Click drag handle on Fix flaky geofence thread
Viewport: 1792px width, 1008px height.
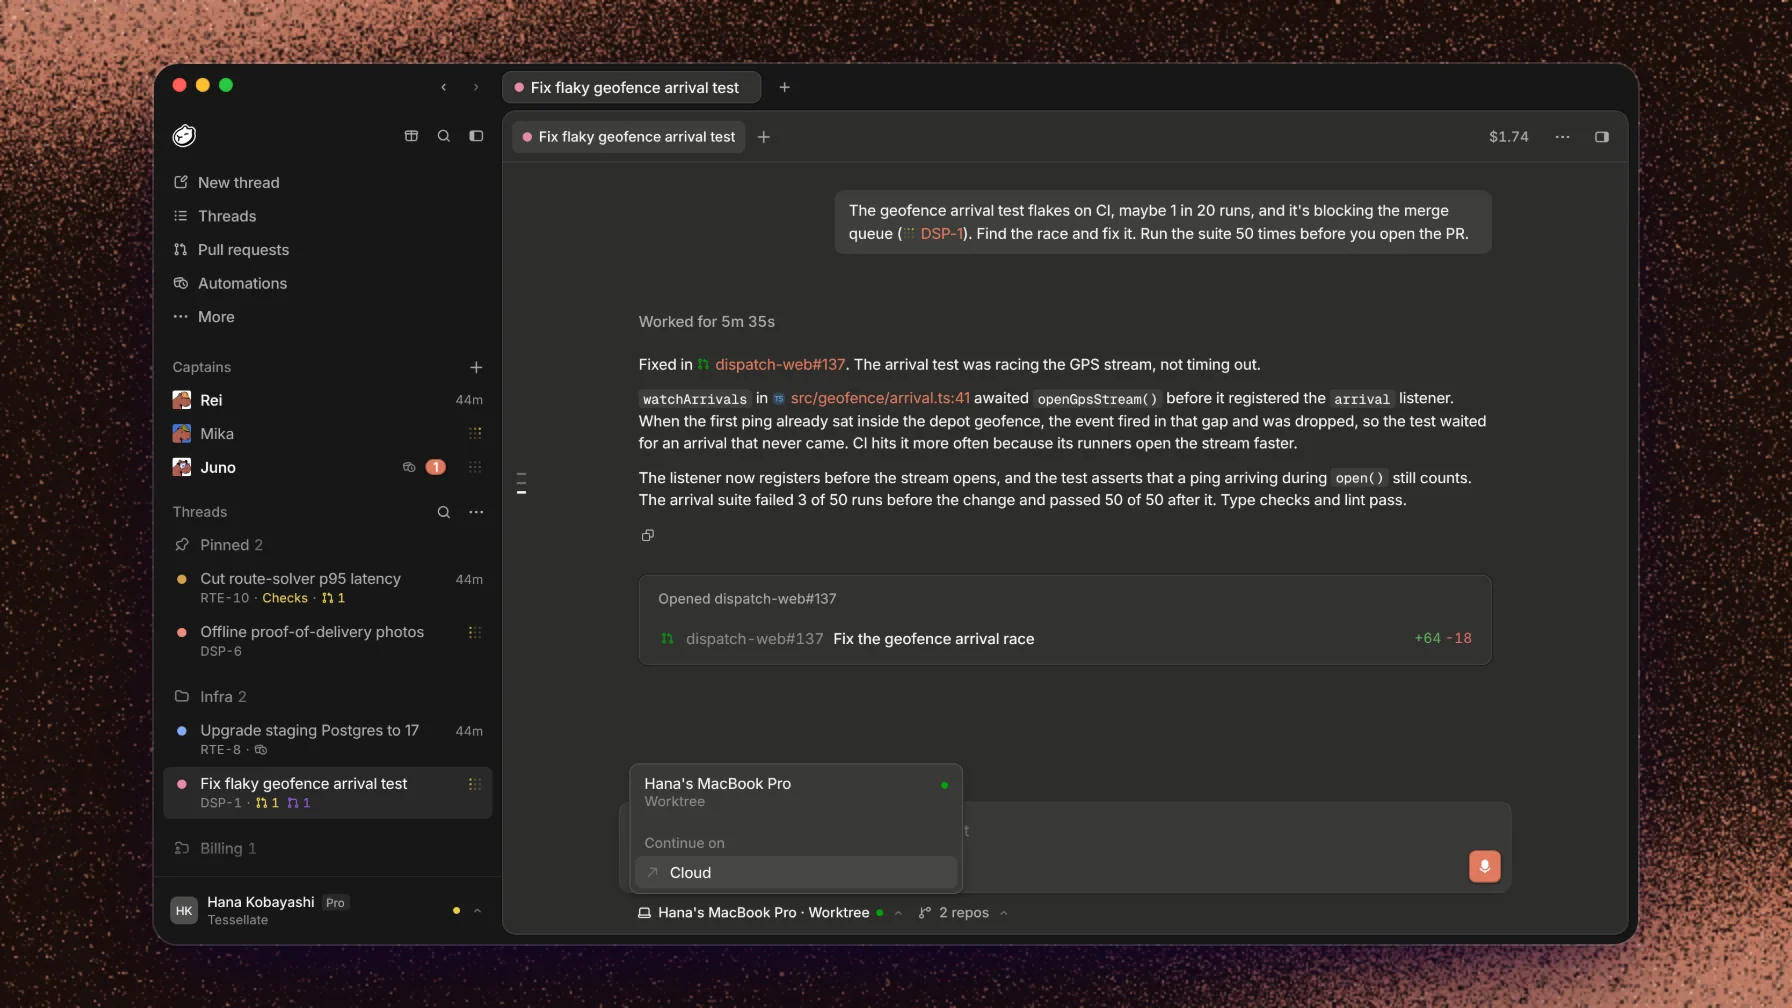[475, 784]
